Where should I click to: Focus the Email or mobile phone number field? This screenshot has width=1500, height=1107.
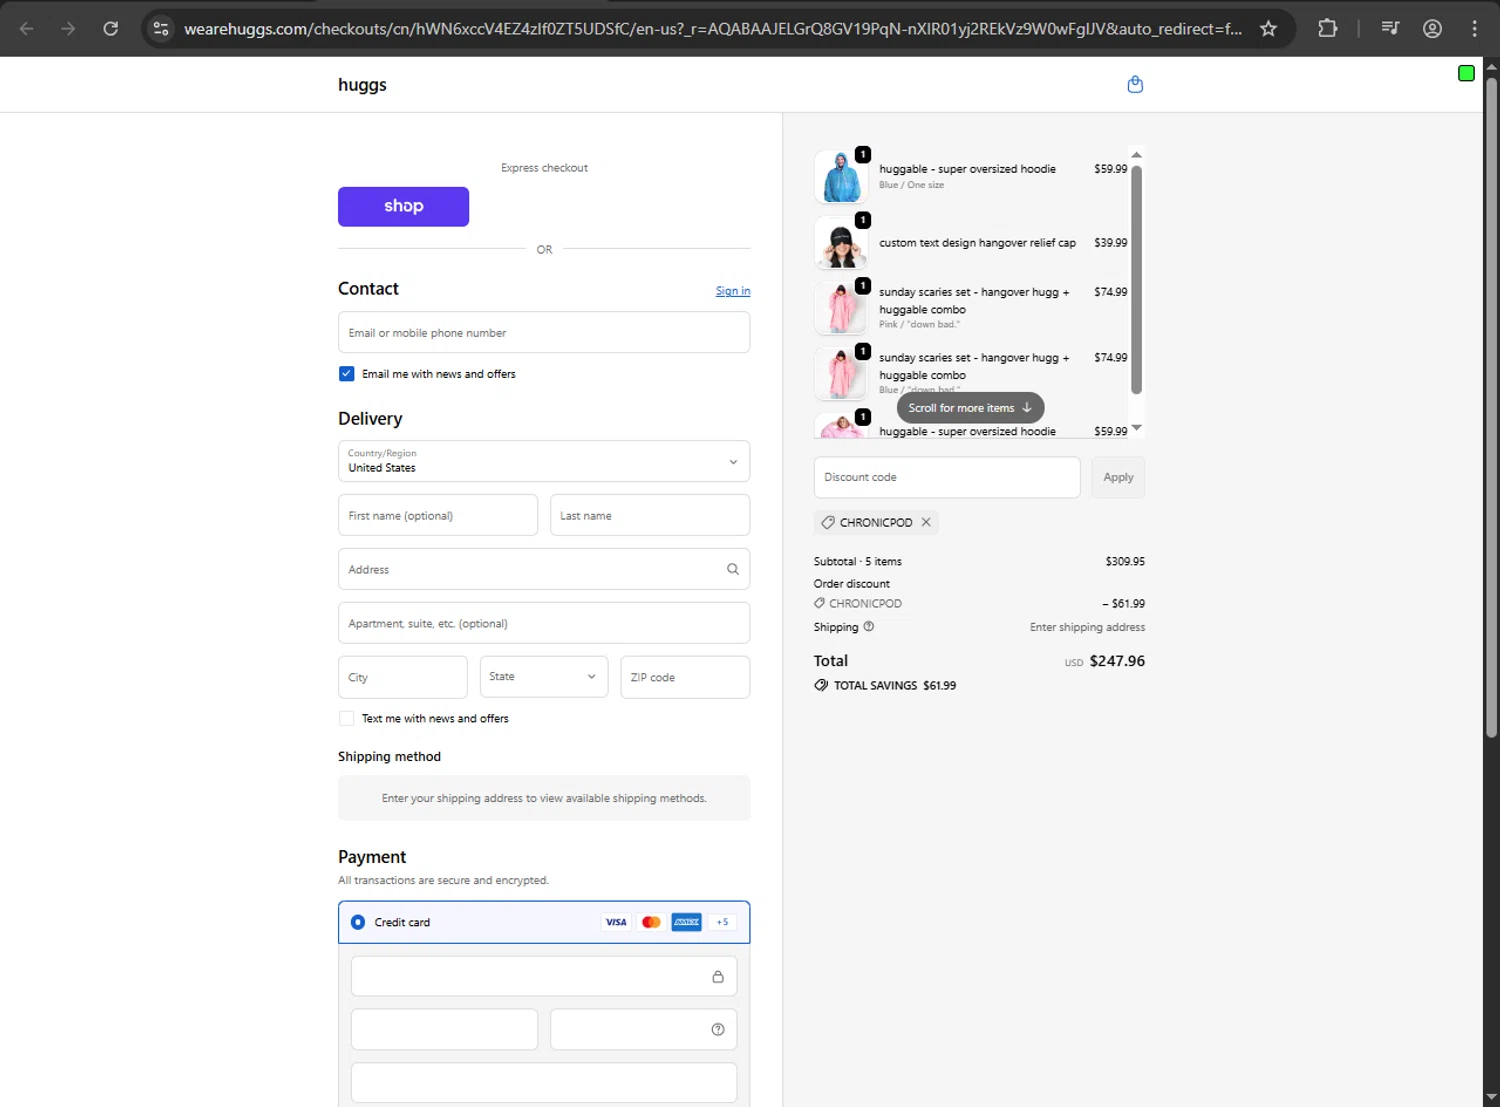(x=544, y=332)
